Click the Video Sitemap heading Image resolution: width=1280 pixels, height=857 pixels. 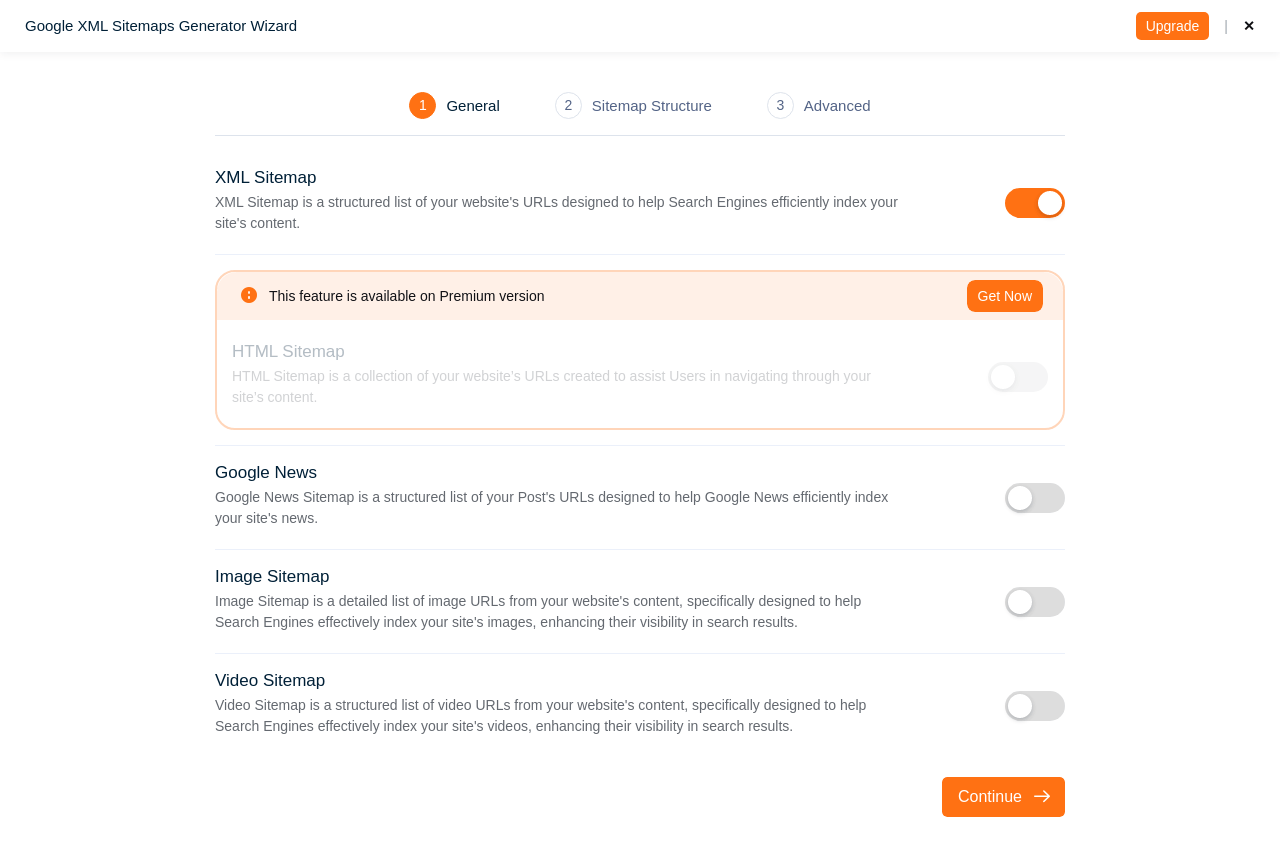point(270,681)
